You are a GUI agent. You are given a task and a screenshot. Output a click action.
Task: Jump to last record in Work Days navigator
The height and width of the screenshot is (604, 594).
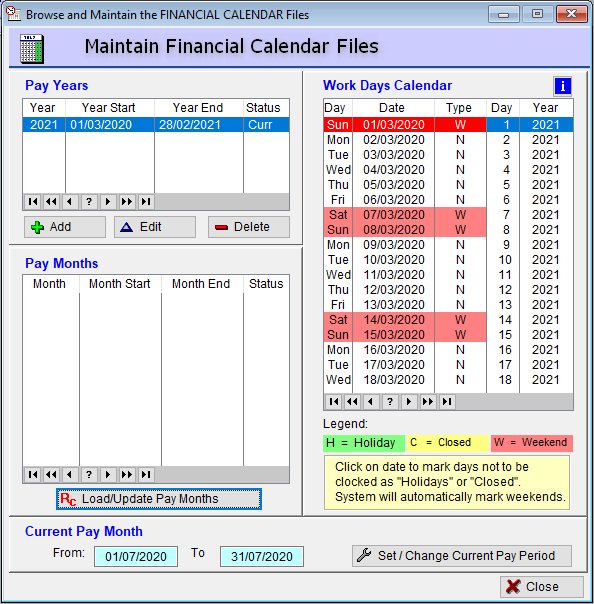pyautogui.click(x=446, y=402)
